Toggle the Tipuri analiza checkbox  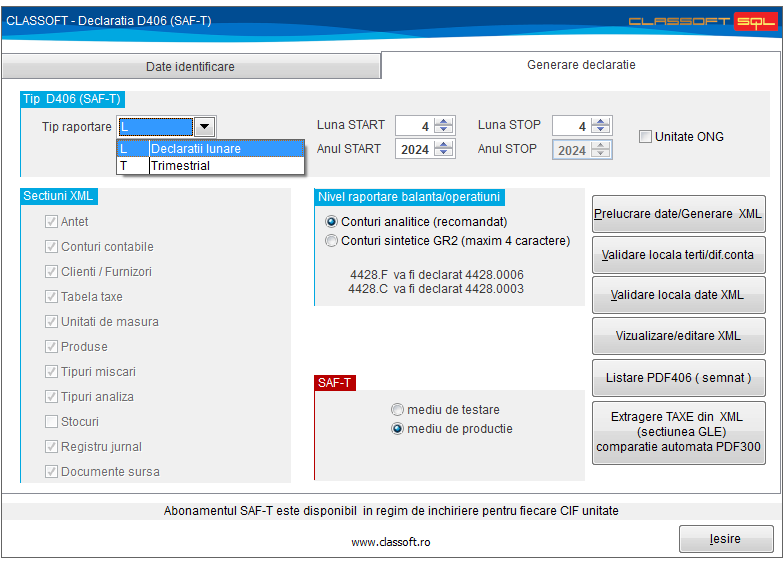pyautogui.click(x=51, y=396)
